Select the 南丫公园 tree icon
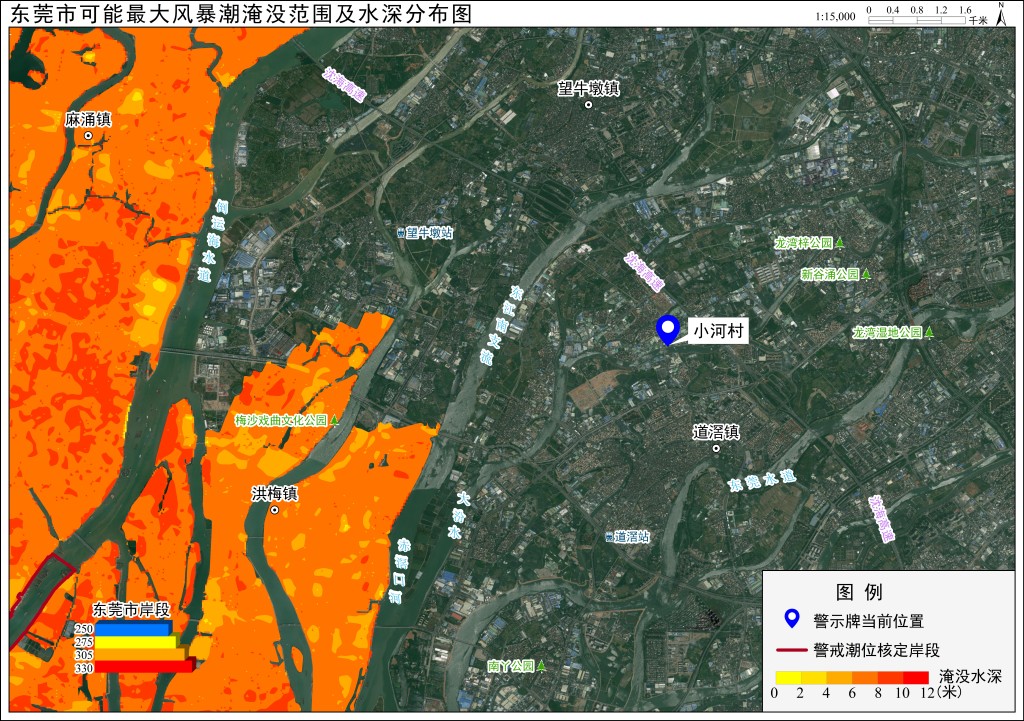This screenshot has width=1024, height=721. [541, 666]
